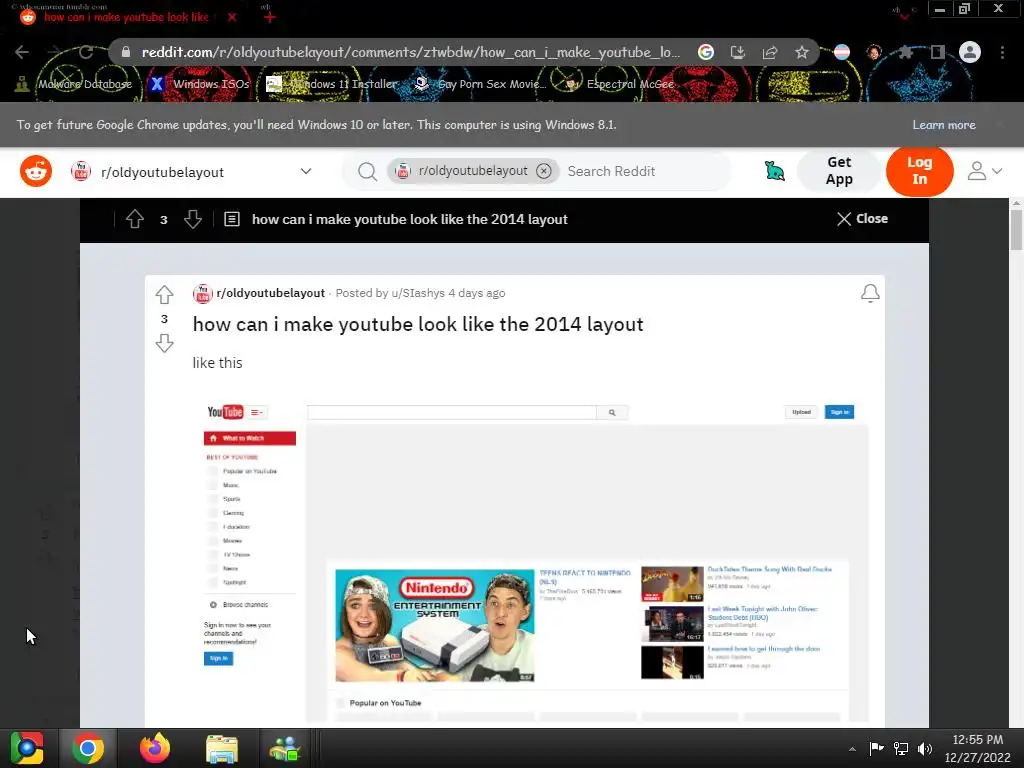The image size is (1024, 768).
Task: Click the Google search icon in address bar
Action: pyautogui.click(x=705, y=52)
